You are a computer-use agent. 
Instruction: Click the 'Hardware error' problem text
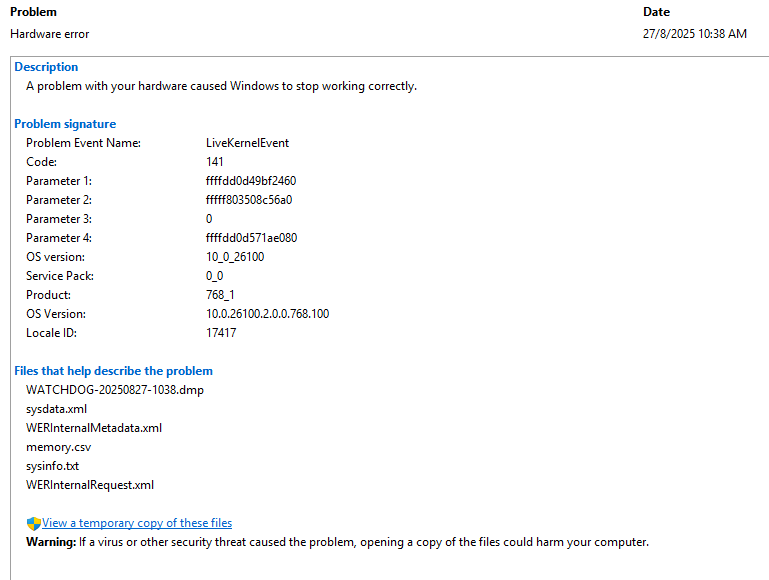(50, 34)
